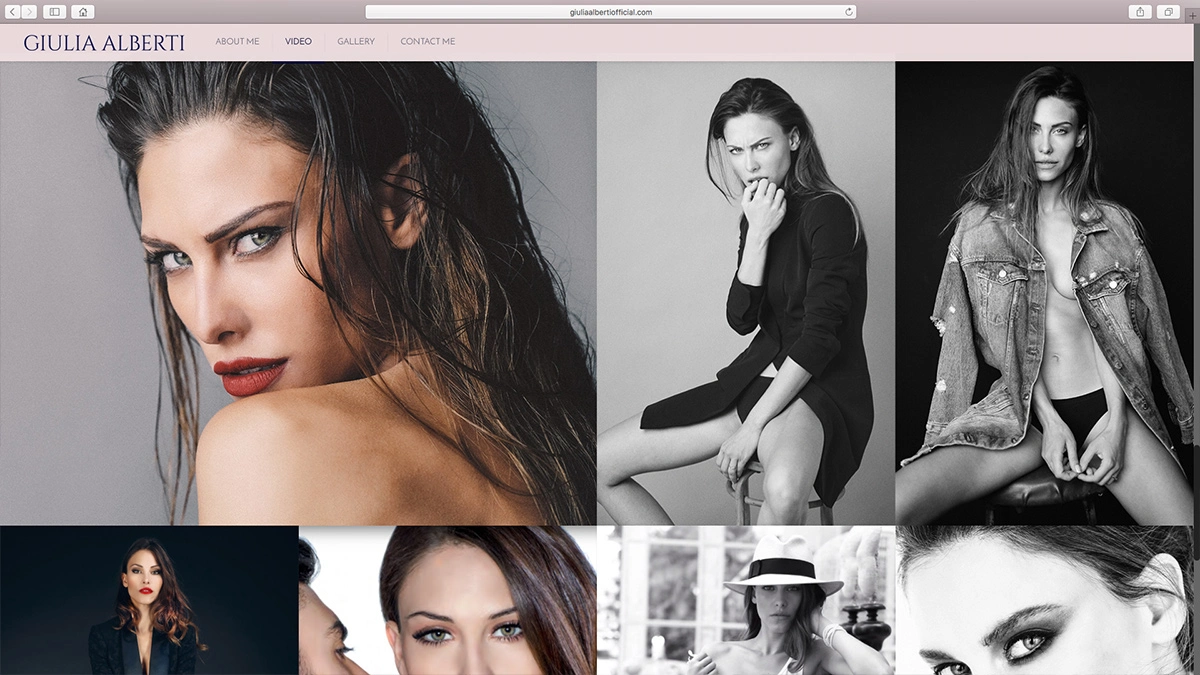The width and height of the screenshot is (1200, 675).
Task: Go back with the browser back arrow
Action: pyautogui.click(x=14, y=12)
